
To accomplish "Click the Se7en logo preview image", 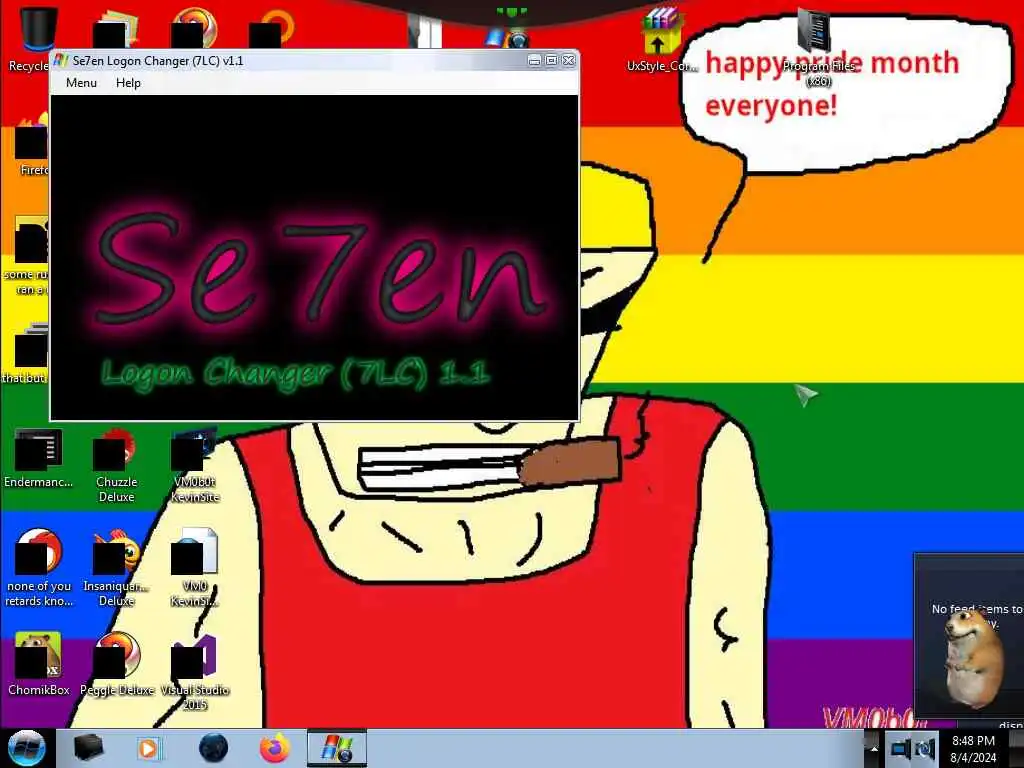I will (314, 257).
